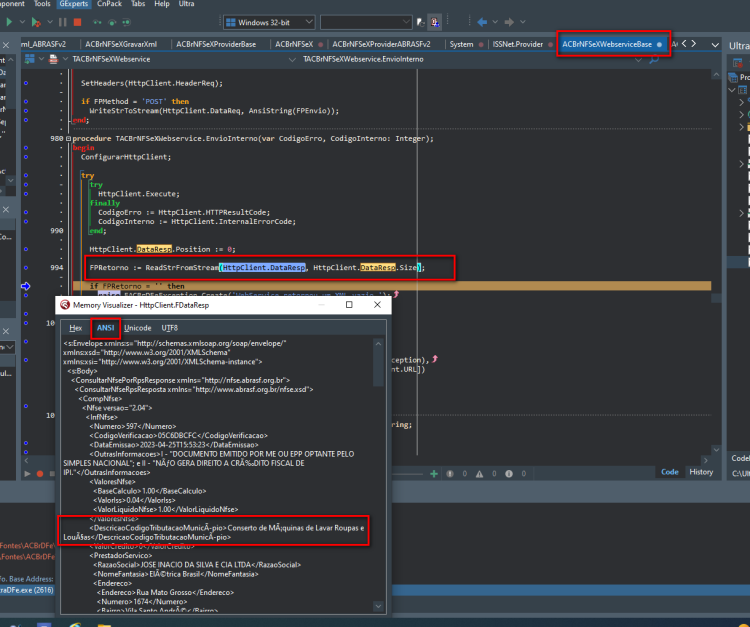Collapse EnvioInterno procedure fold marker
750x627 pixels.
pyautogui.click(x=68, y=139)
